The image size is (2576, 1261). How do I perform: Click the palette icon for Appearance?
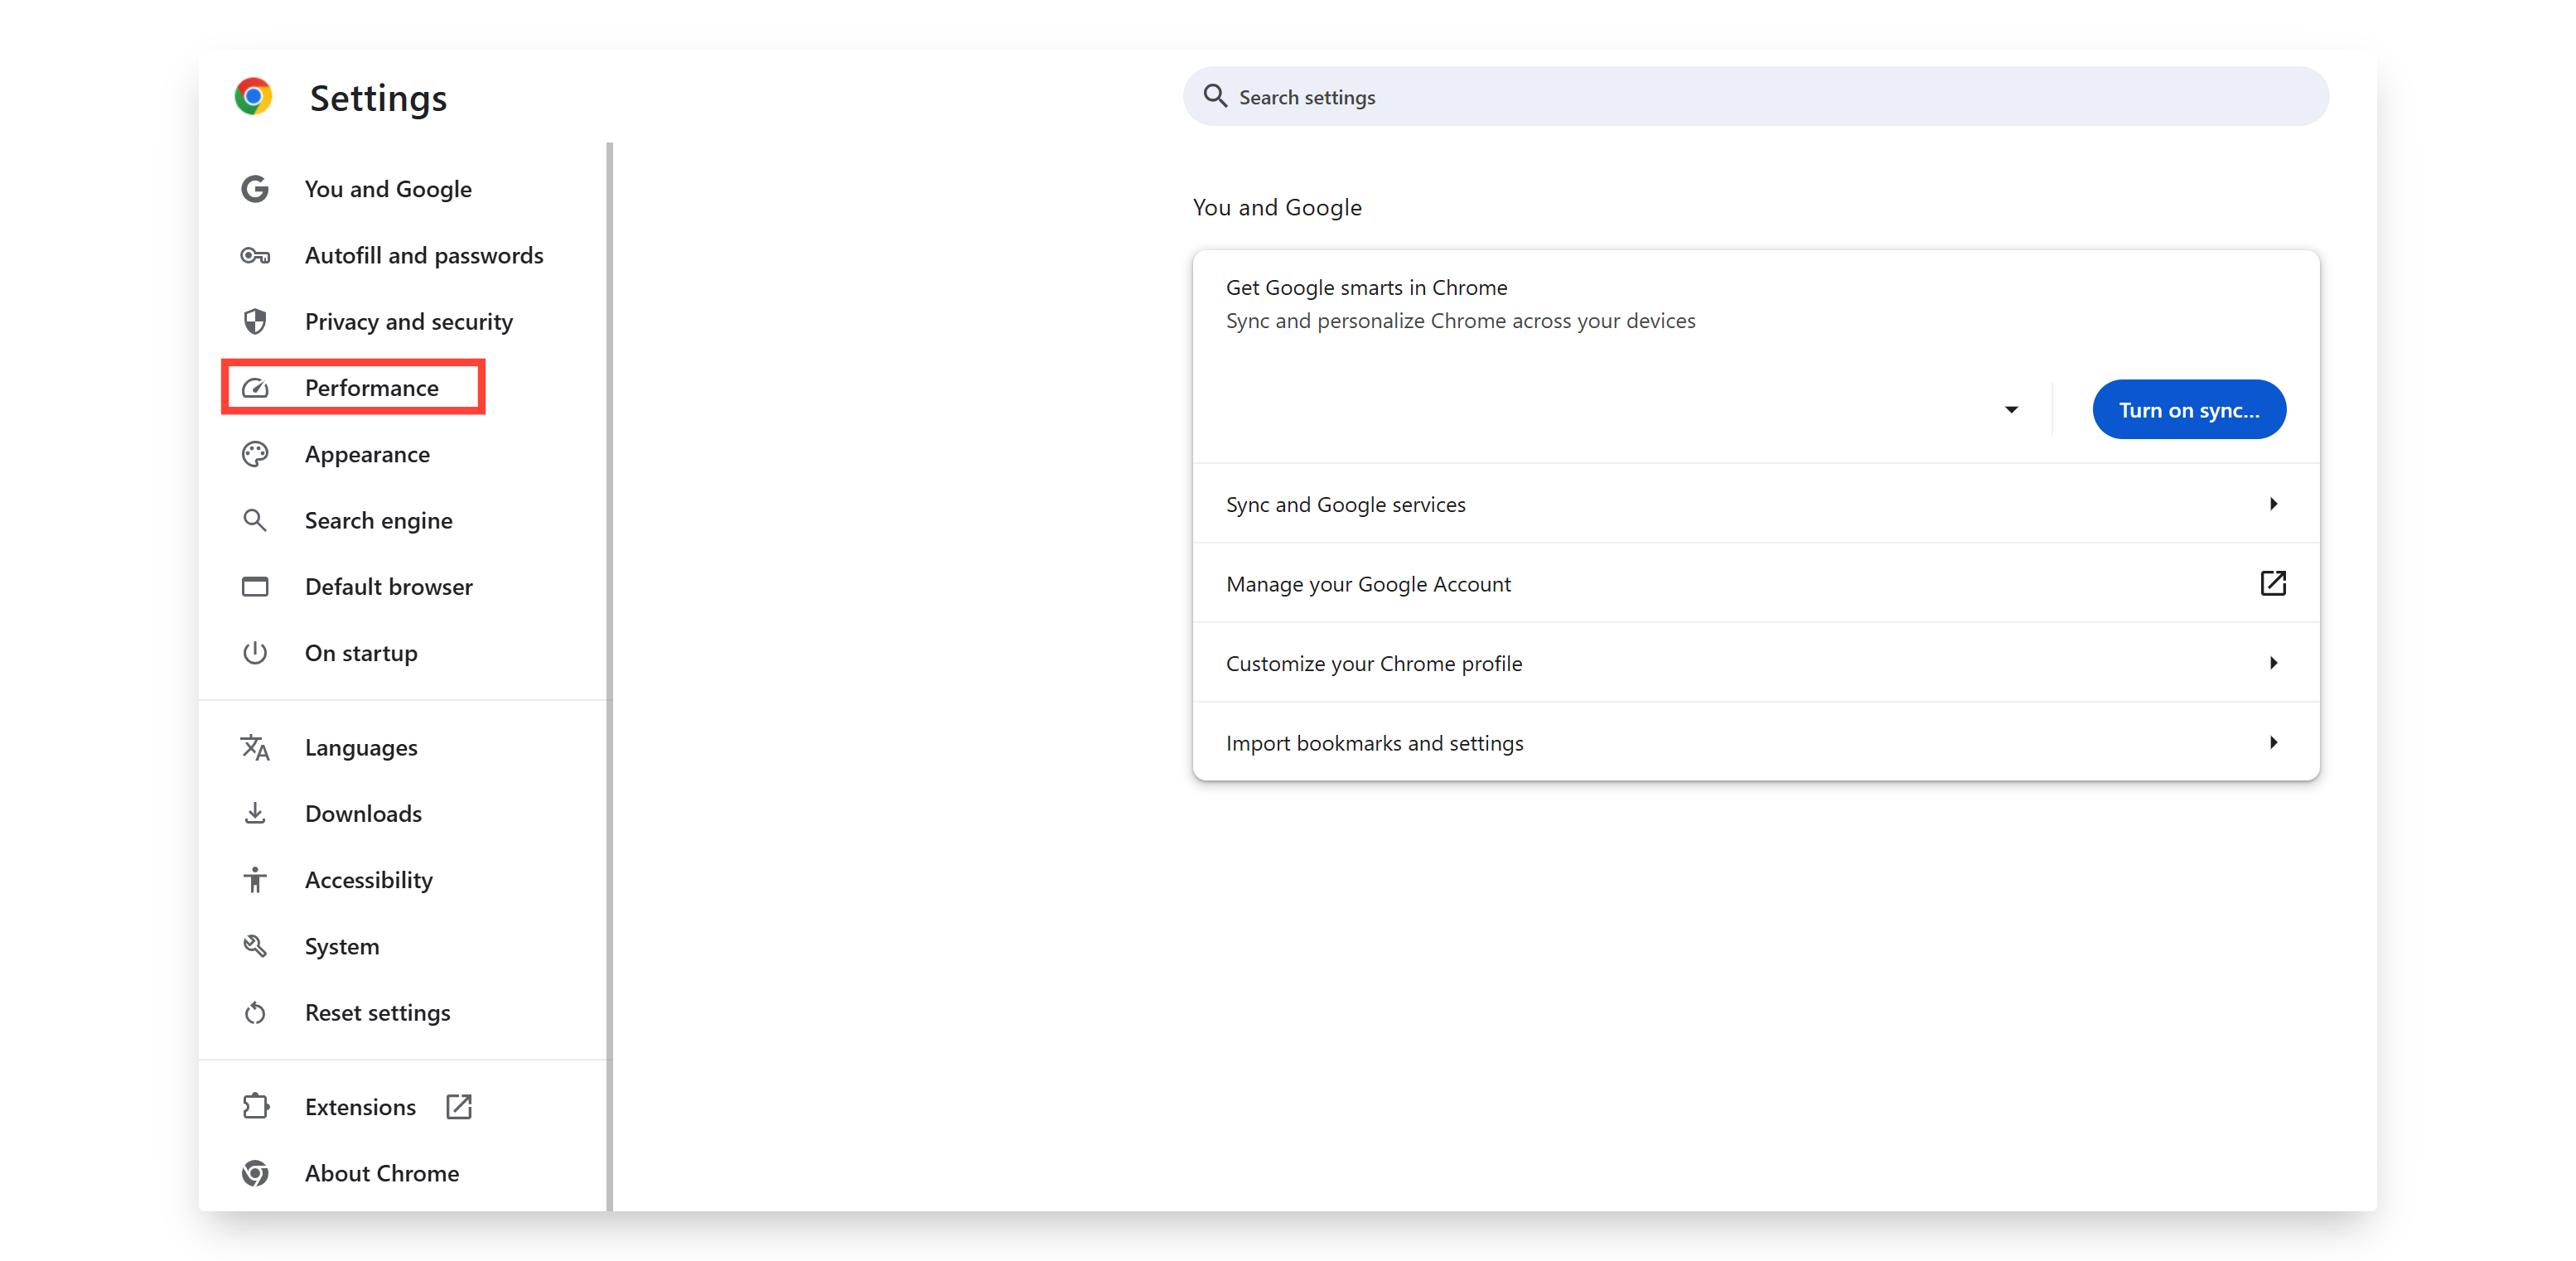pos(255,454)
